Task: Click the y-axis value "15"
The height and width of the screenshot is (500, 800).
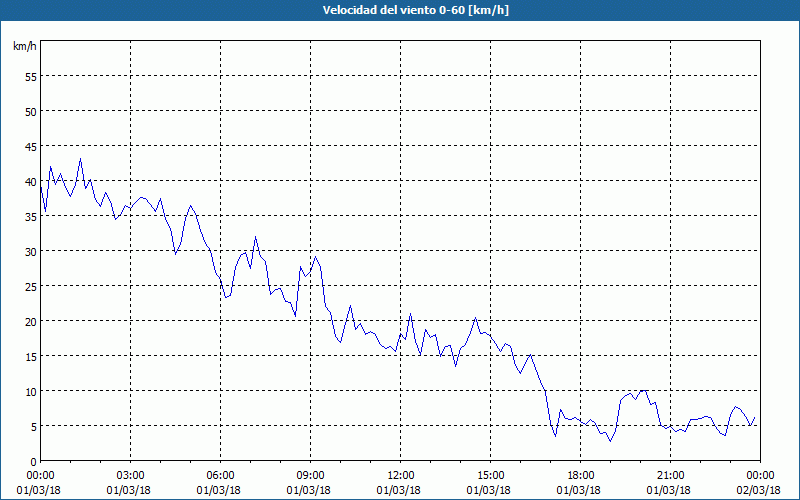Action: tap(31, 356)
